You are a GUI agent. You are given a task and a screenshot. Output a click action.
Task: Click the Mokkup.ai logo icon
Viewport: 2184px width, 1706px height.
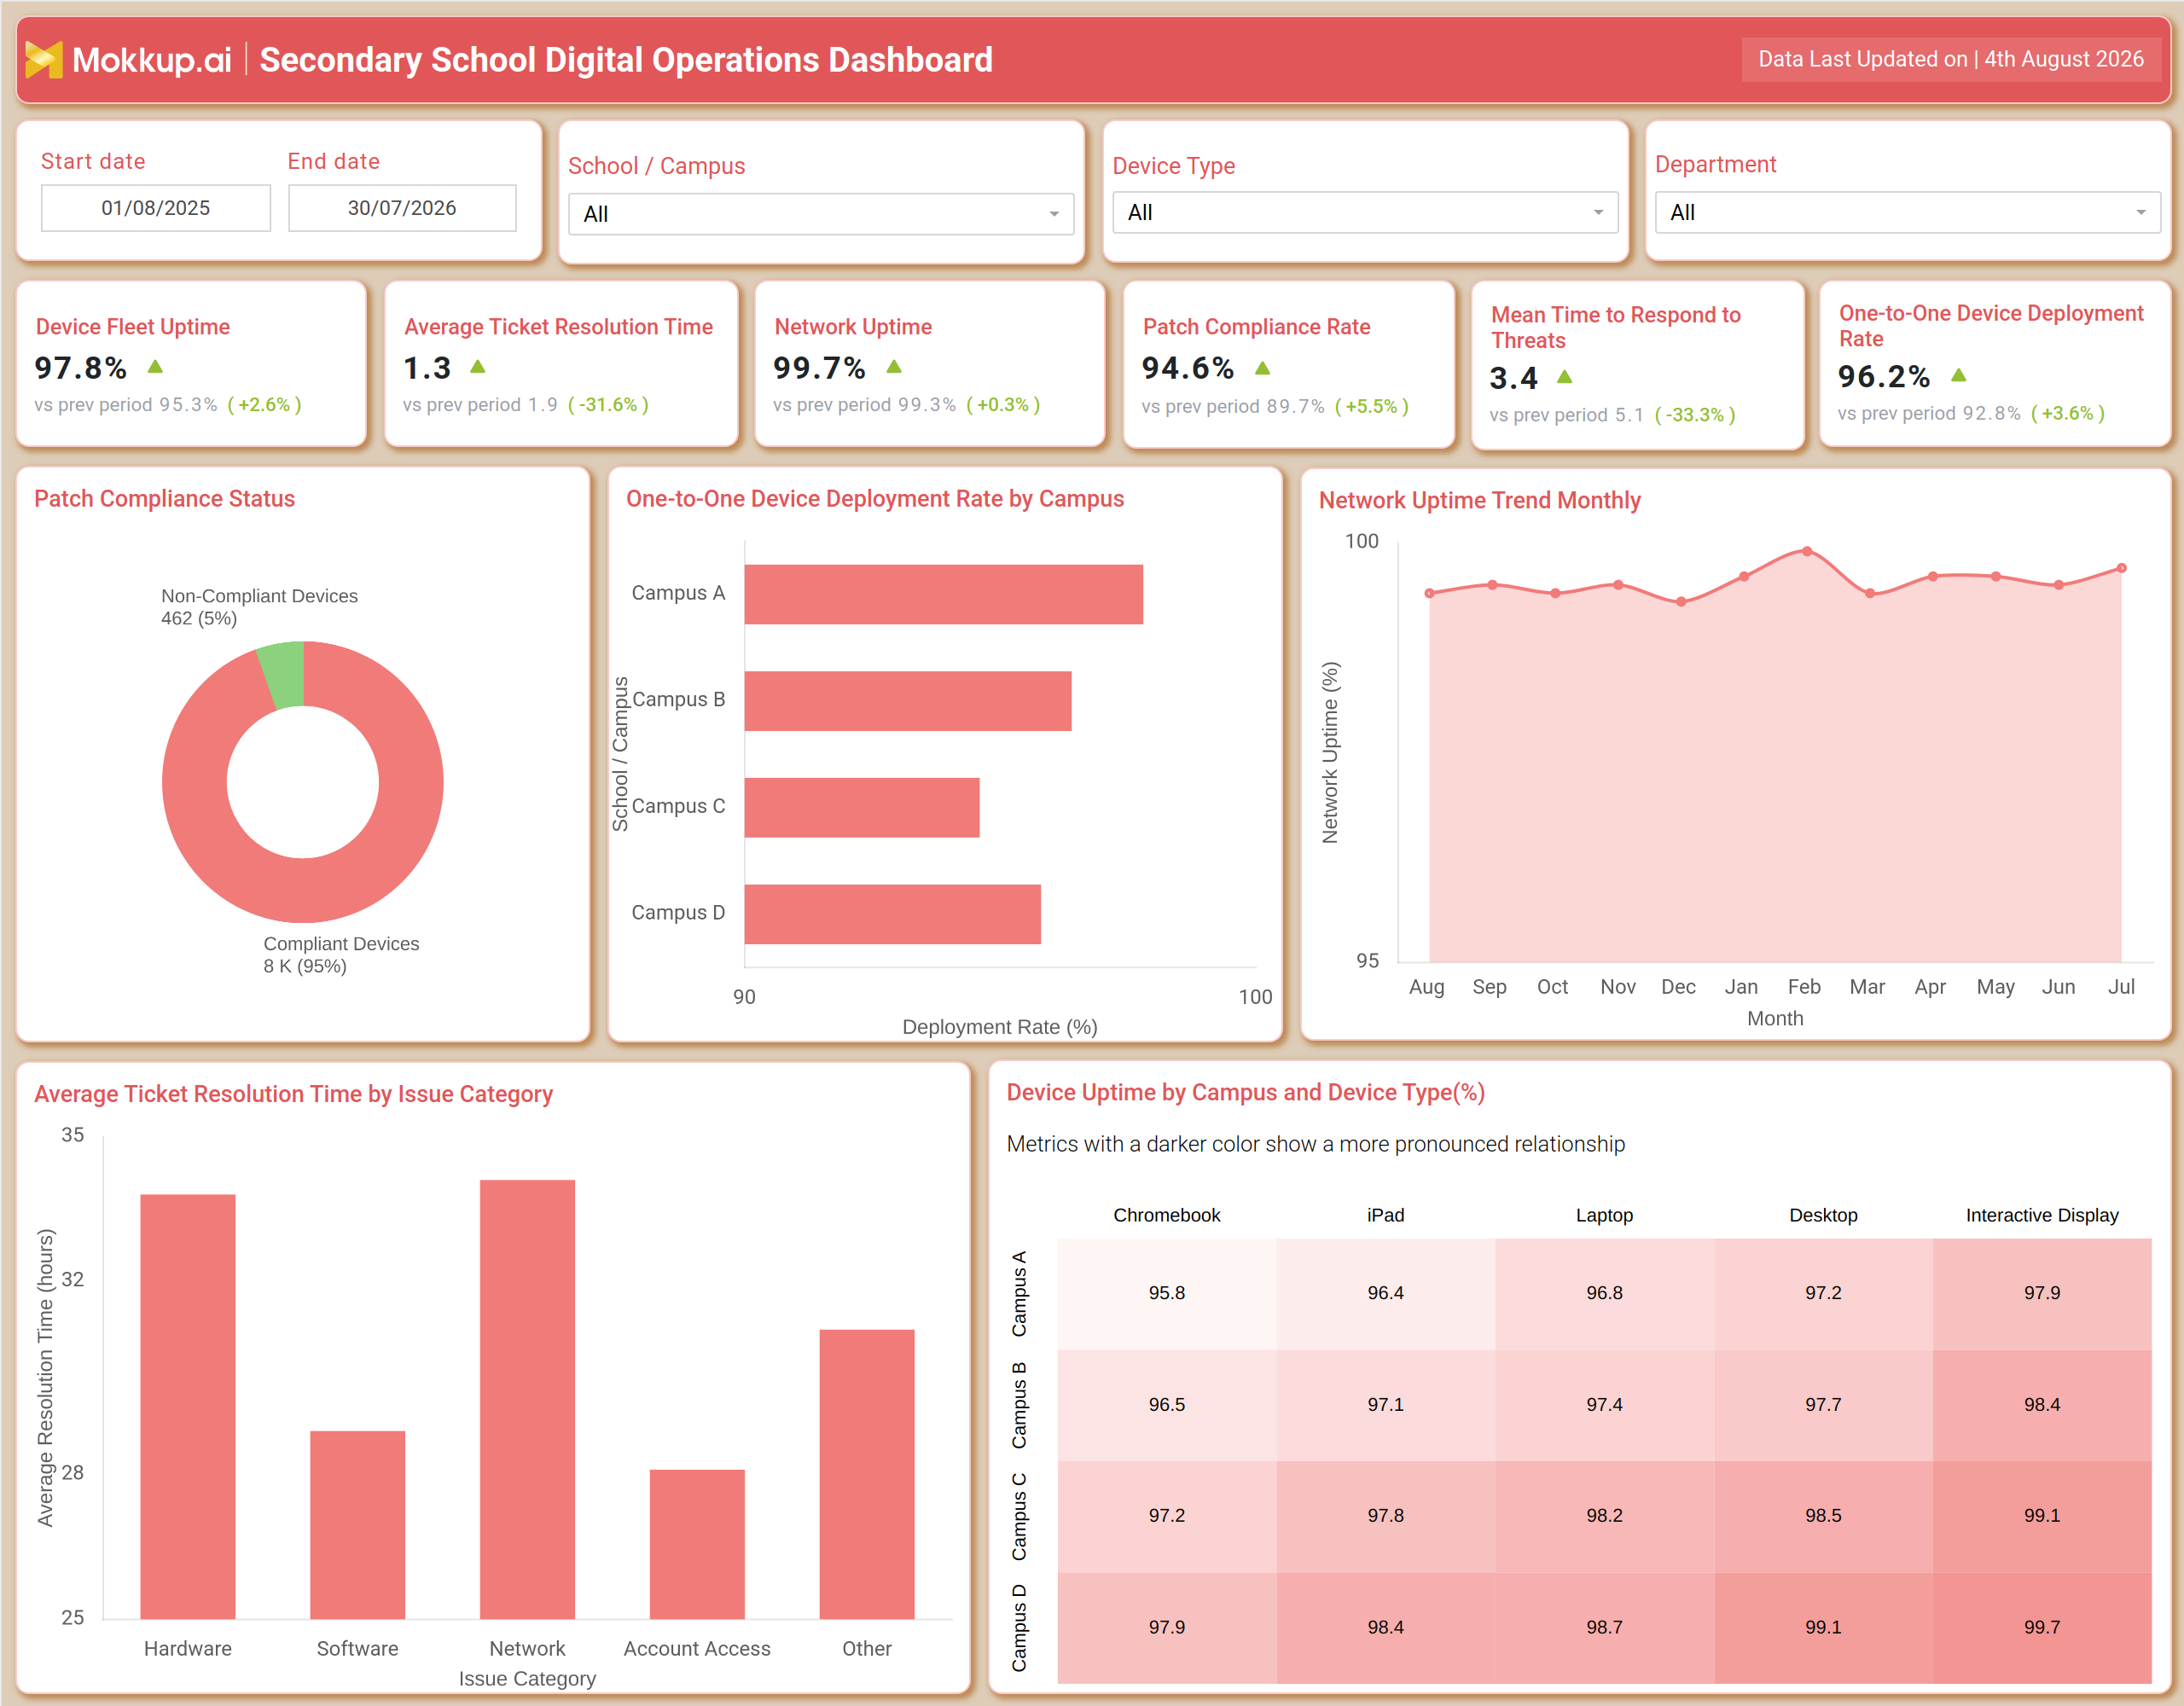click(44, 60)
